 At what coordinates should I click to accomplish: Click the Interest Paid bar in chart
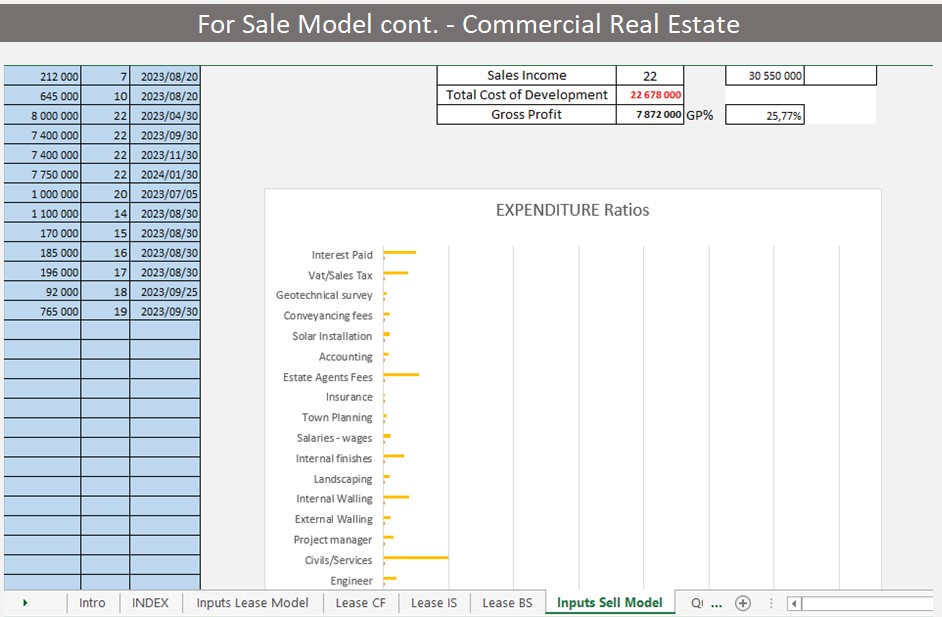[x=400, y=252]
